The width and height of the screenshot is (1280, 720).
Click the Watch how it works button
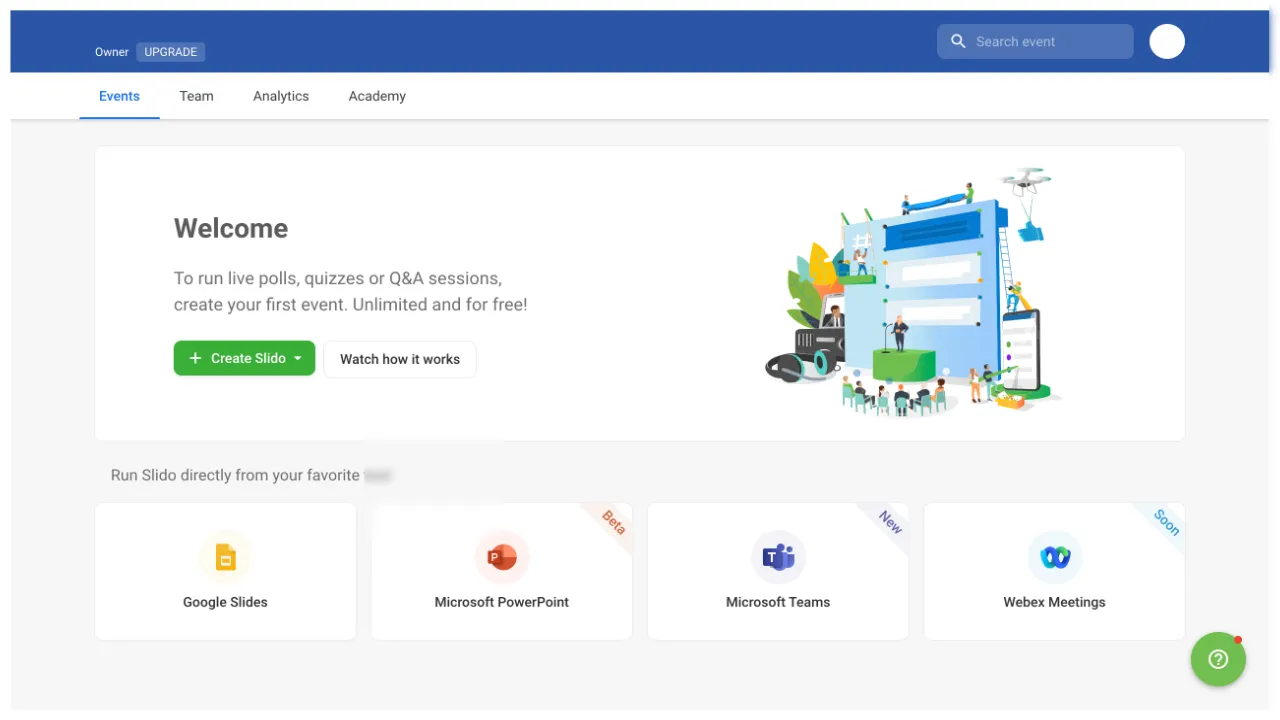click(x=400, y=359)
